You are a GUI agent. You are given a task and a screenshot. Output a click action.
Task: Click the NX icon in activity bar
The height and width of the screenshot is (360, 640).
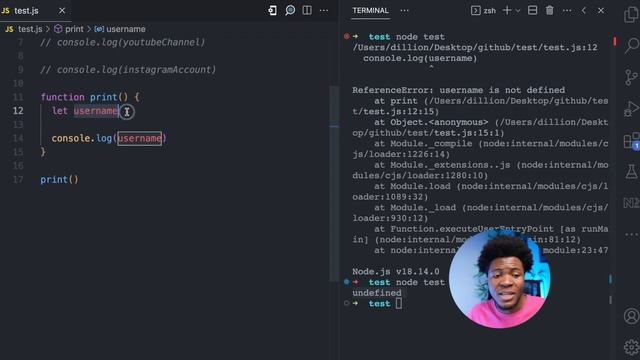(x=631, y=203)
